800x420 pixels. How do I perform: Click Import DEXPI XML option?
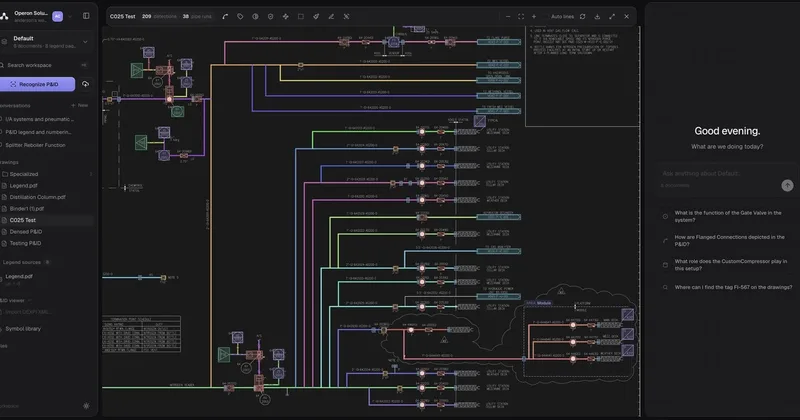click(x=28, y=312)
